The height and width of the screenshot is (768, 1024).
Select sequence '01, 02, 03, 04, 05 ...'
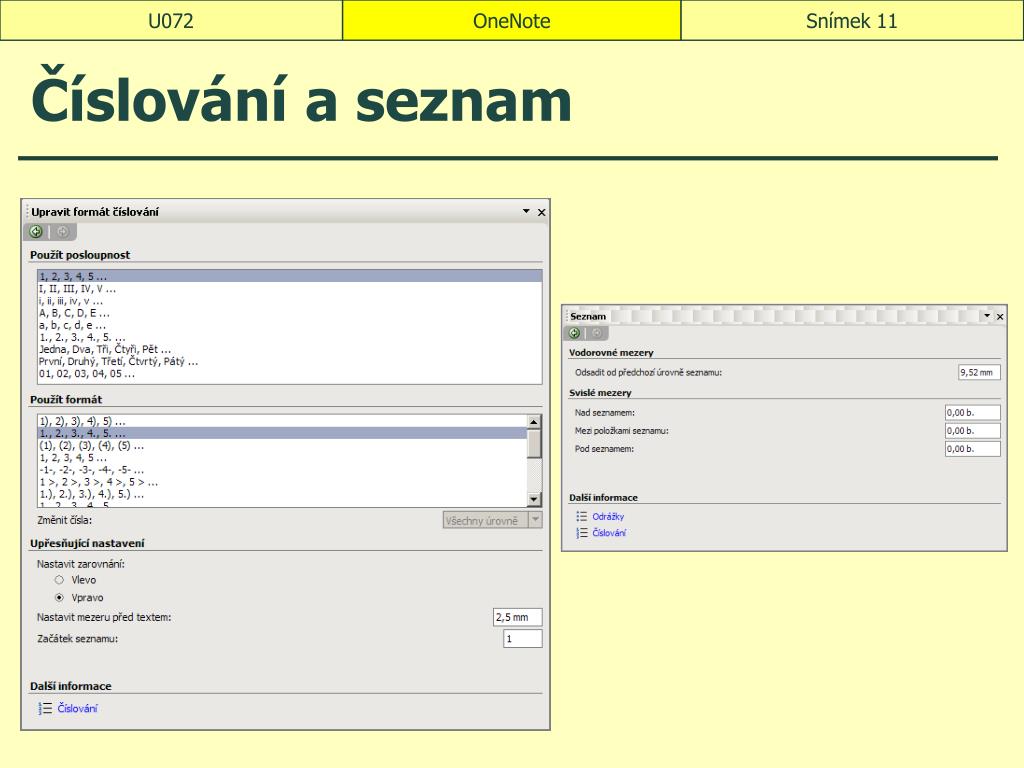pos(290,374)
